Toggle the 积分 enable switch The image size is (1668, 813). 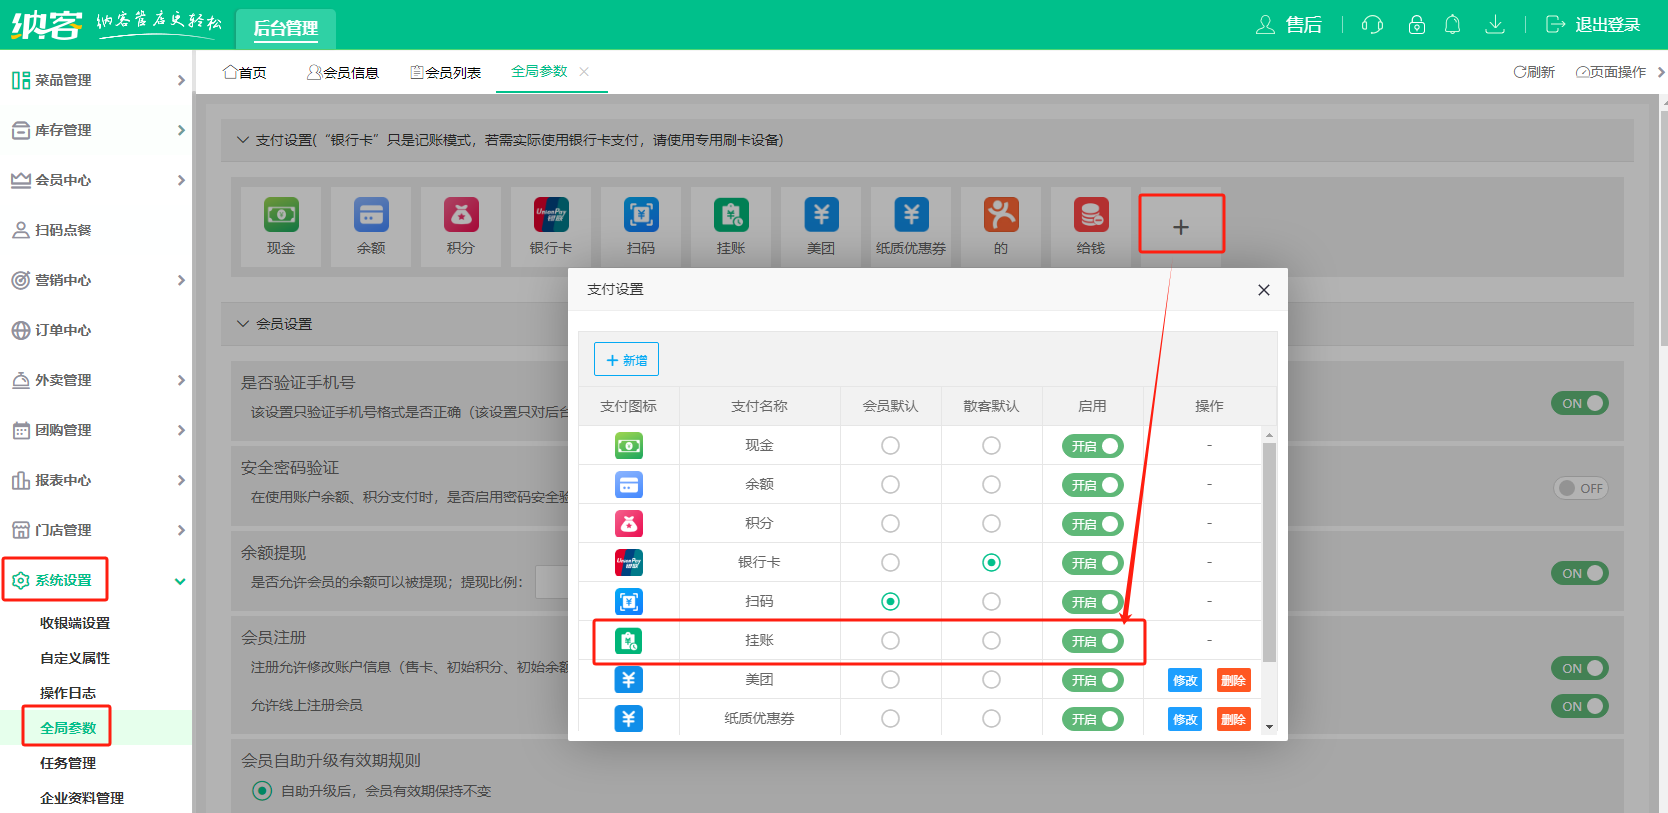coord(1093,524)
